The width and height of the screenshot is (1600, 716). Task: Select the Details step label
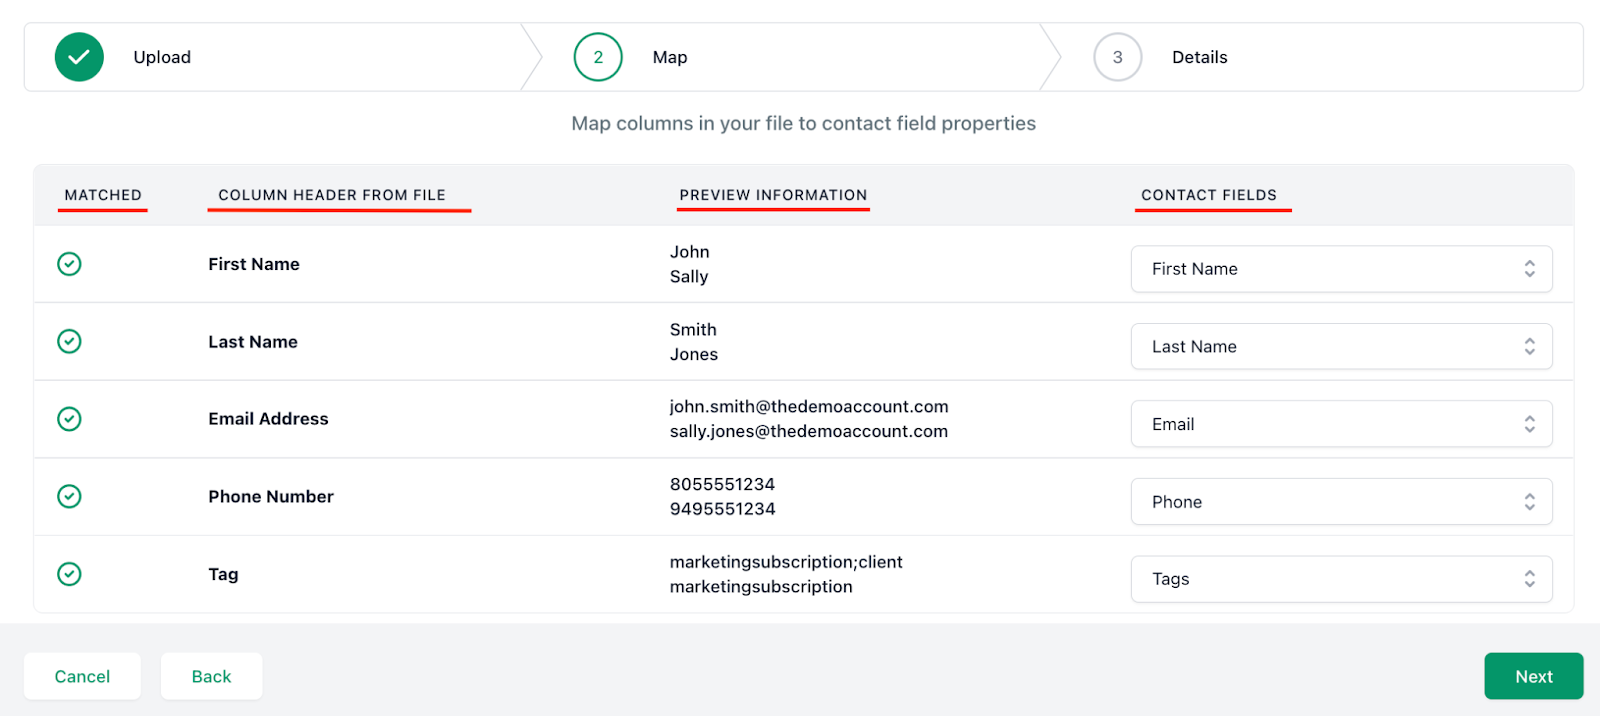click(1199, 57)
